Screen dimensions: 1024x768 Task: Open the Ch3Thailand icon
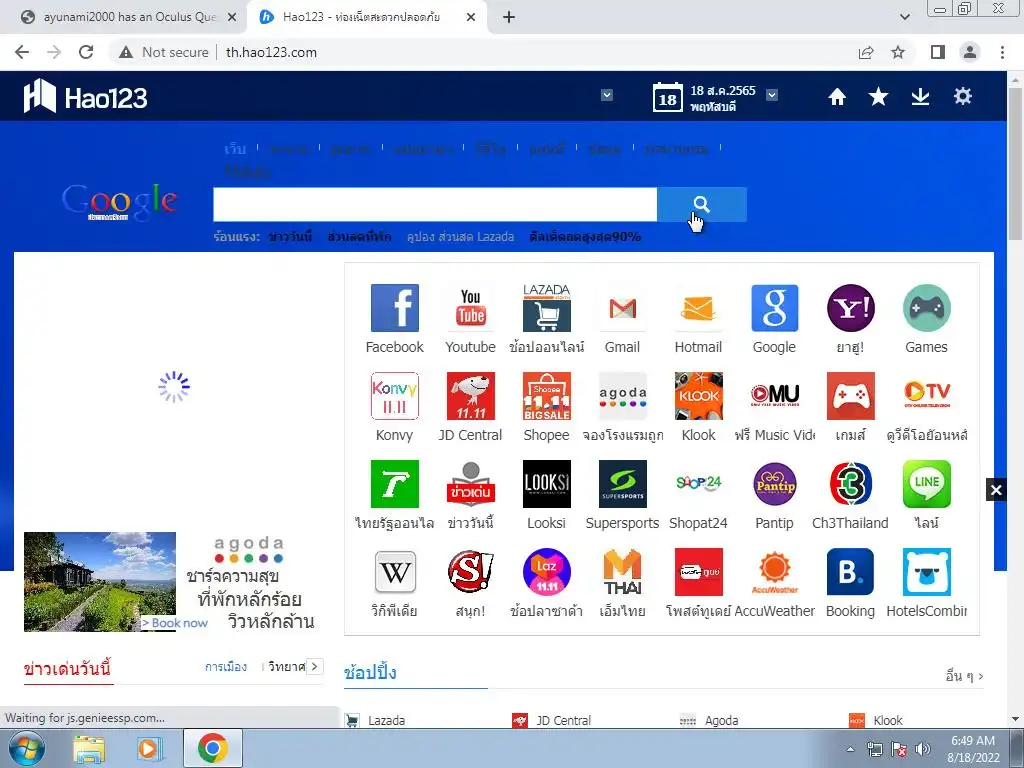[x=850, y=484]
